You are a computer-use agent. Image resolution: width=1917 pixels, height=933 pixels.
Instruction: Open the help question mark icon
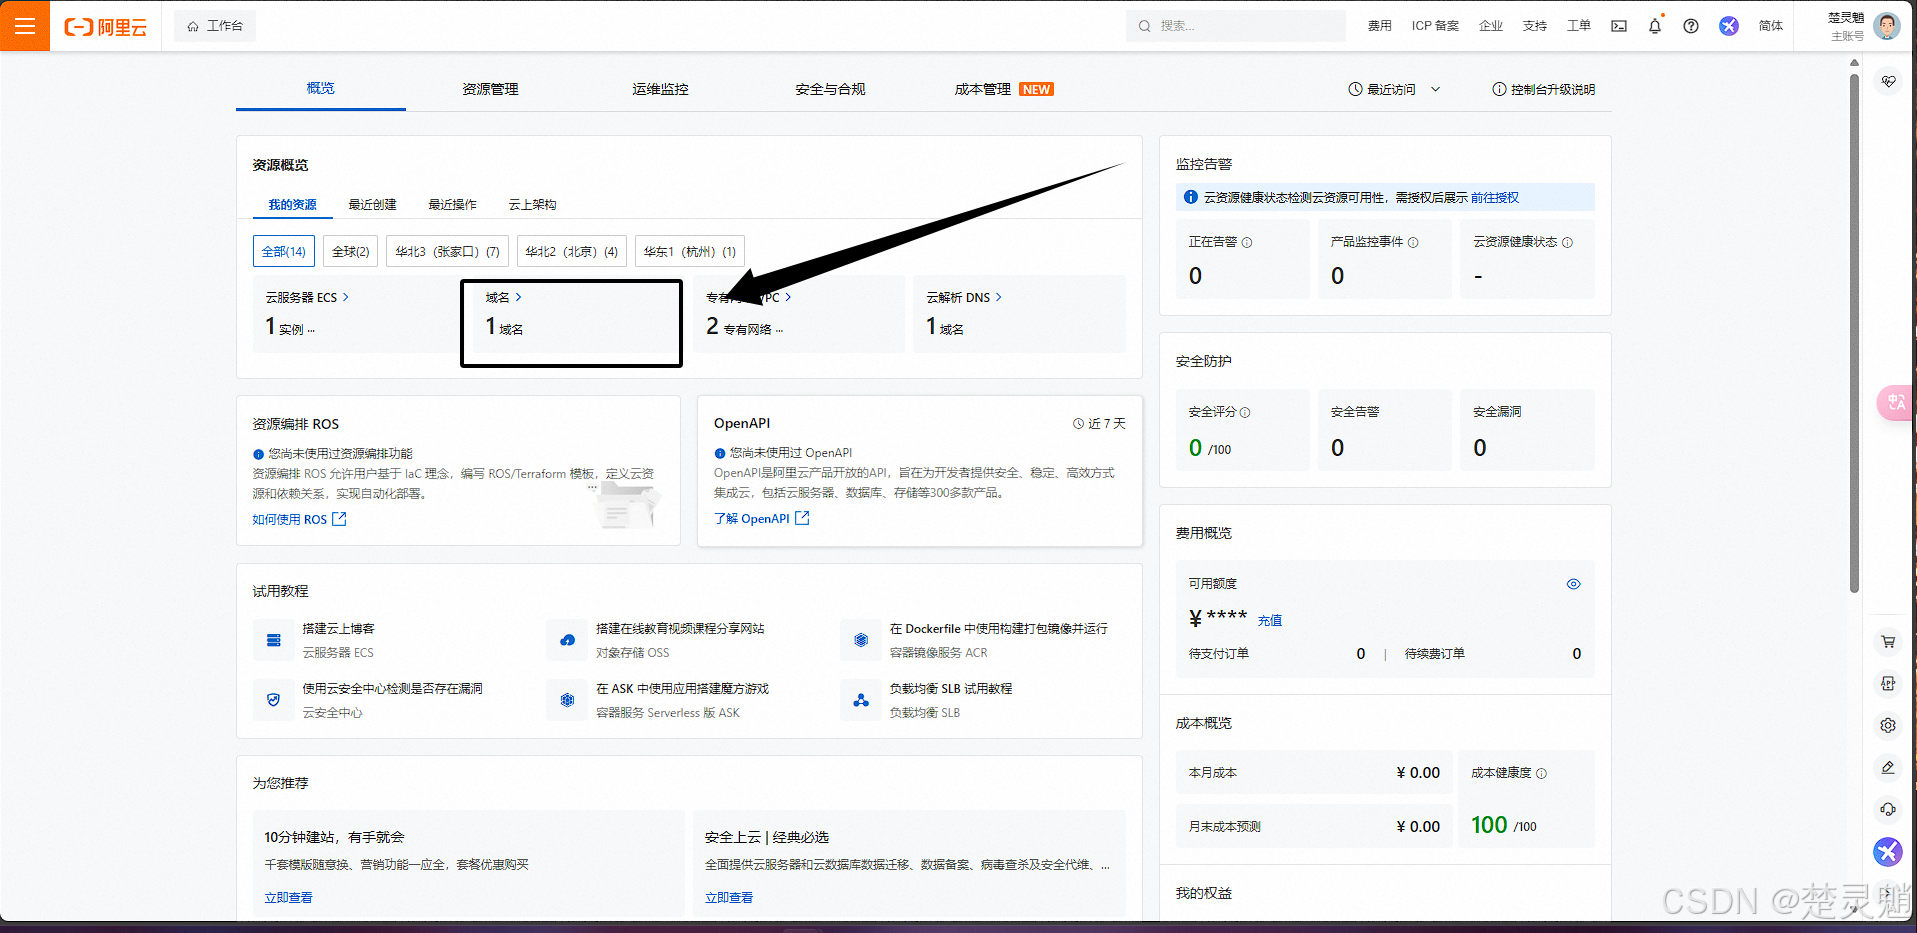[x=1691, y=26]
